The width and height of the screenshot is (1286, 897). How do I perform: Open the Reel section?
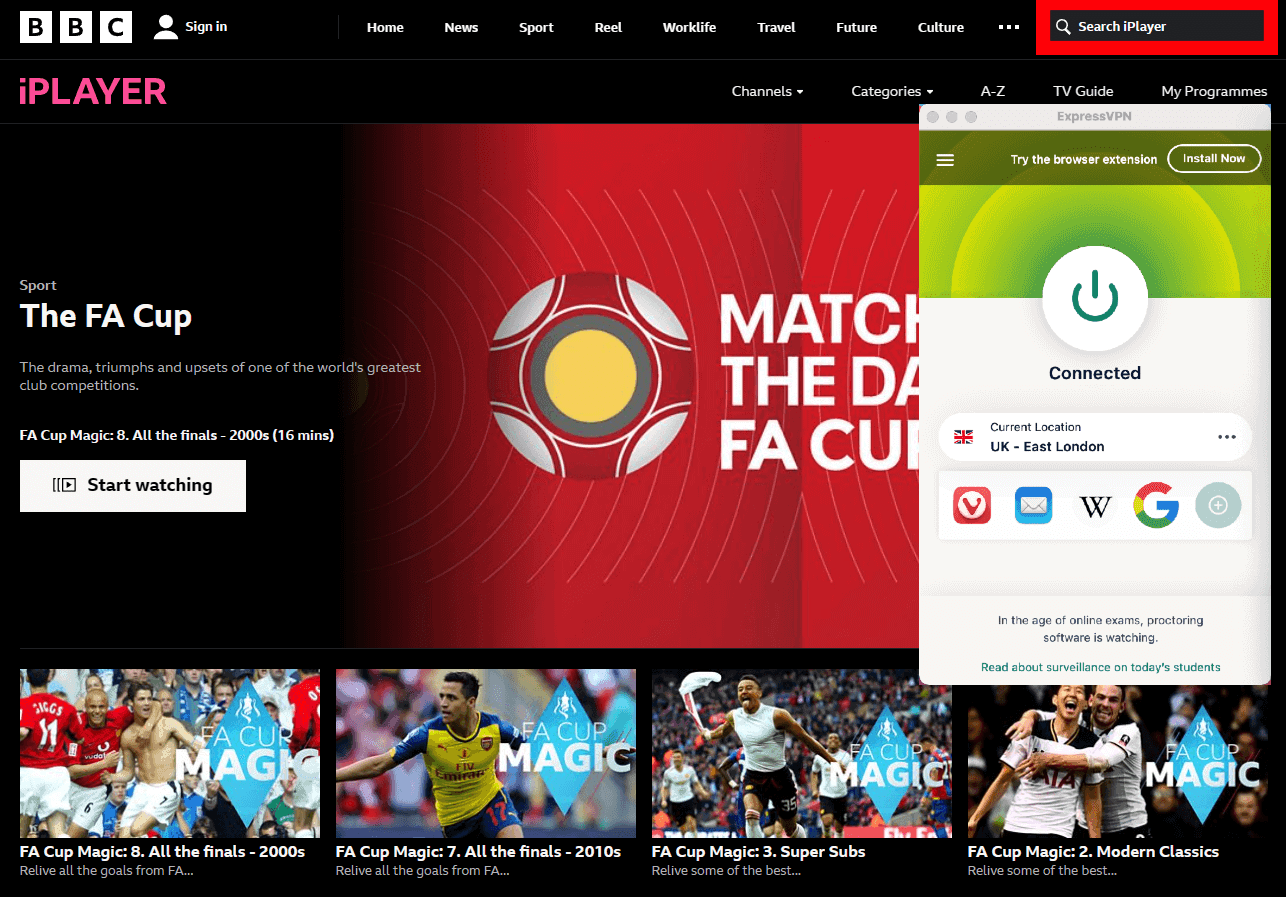608,27
